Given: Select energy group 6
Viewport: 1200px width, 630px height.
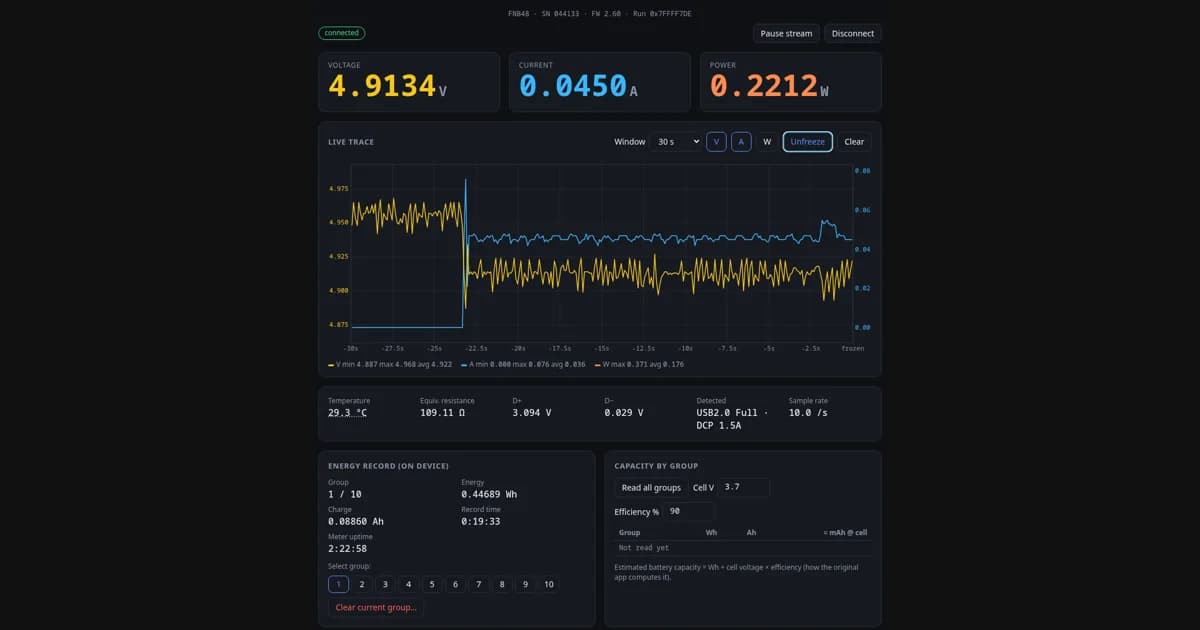Looking at the screenshot, I should click(x=455, y=584).
